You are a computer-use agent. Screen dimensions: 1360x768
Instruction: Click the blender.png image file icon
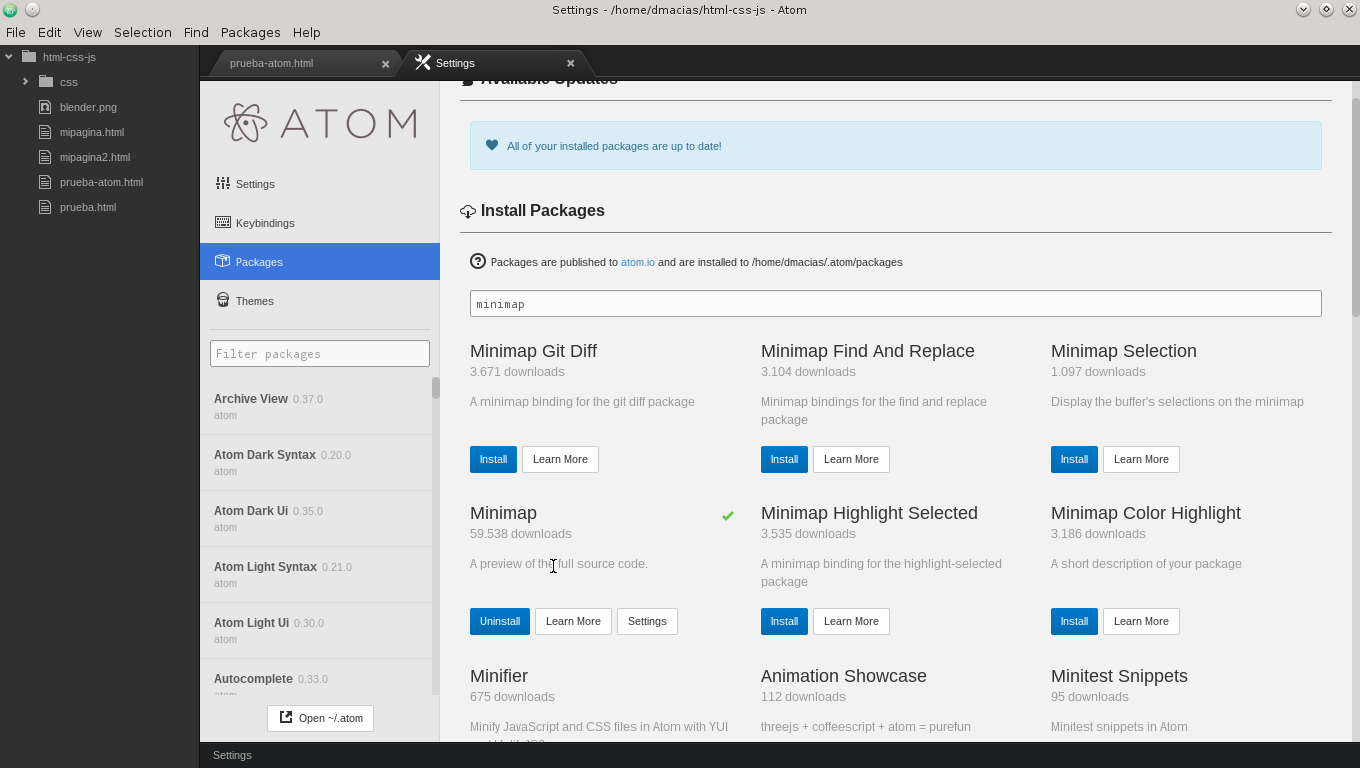point(44,107)
